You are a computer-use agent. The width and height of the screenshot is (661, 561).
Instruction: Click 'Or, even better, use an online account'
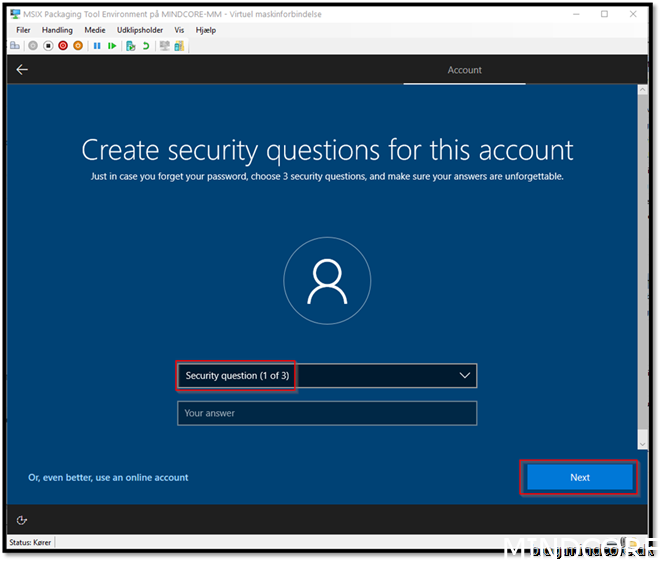pos(108,478)
